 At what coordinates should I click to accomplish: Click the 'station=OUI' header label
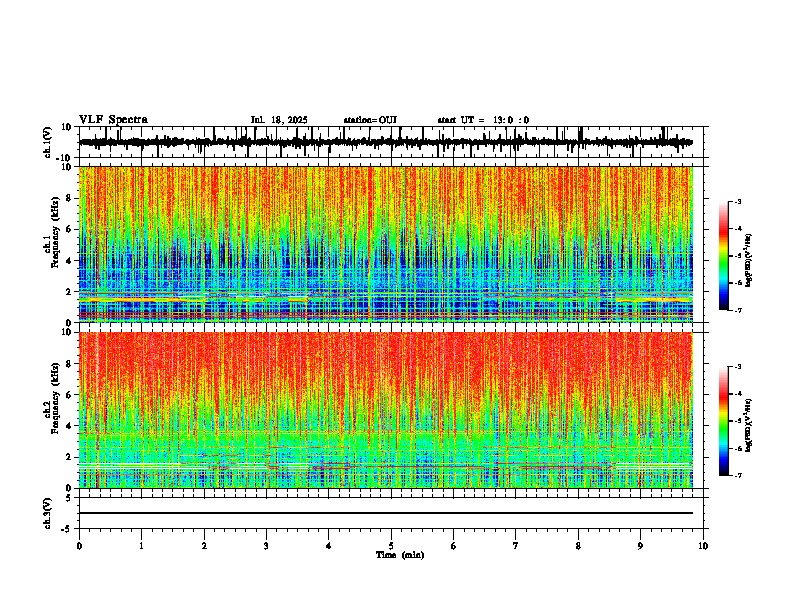(370, 120)
